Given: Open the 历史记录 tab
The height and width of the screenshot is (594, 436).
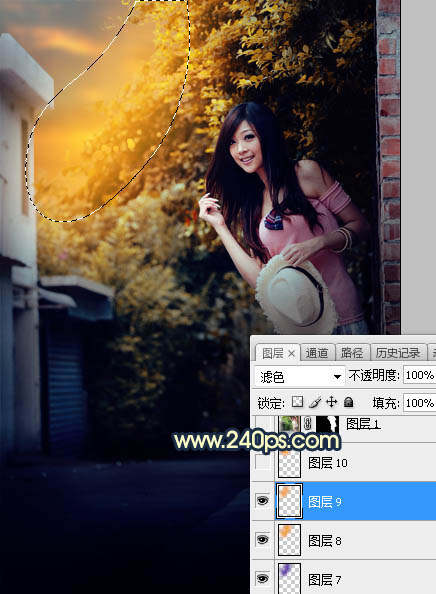Looking at the screenshot, I should [398, 353].
